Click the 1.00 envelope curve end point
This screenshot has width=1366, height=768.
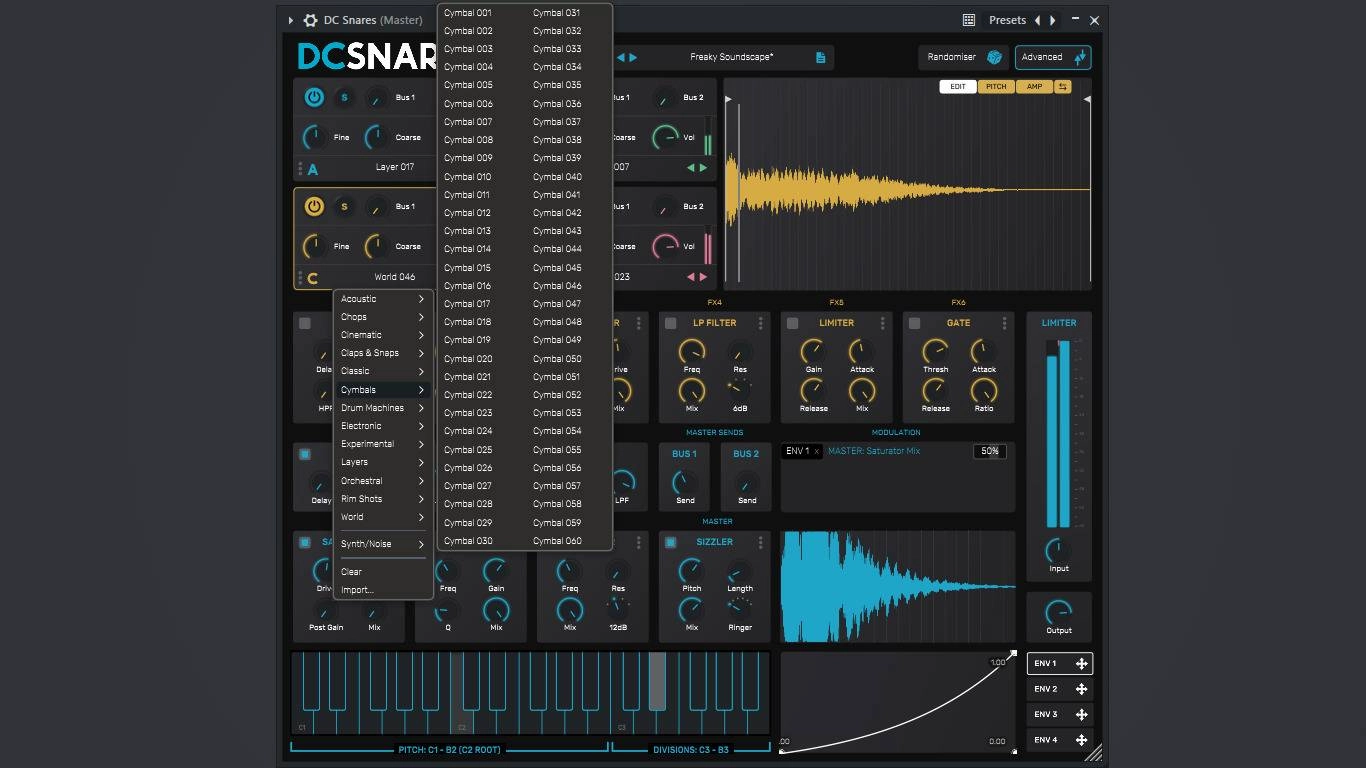[x=1013, y=654]
